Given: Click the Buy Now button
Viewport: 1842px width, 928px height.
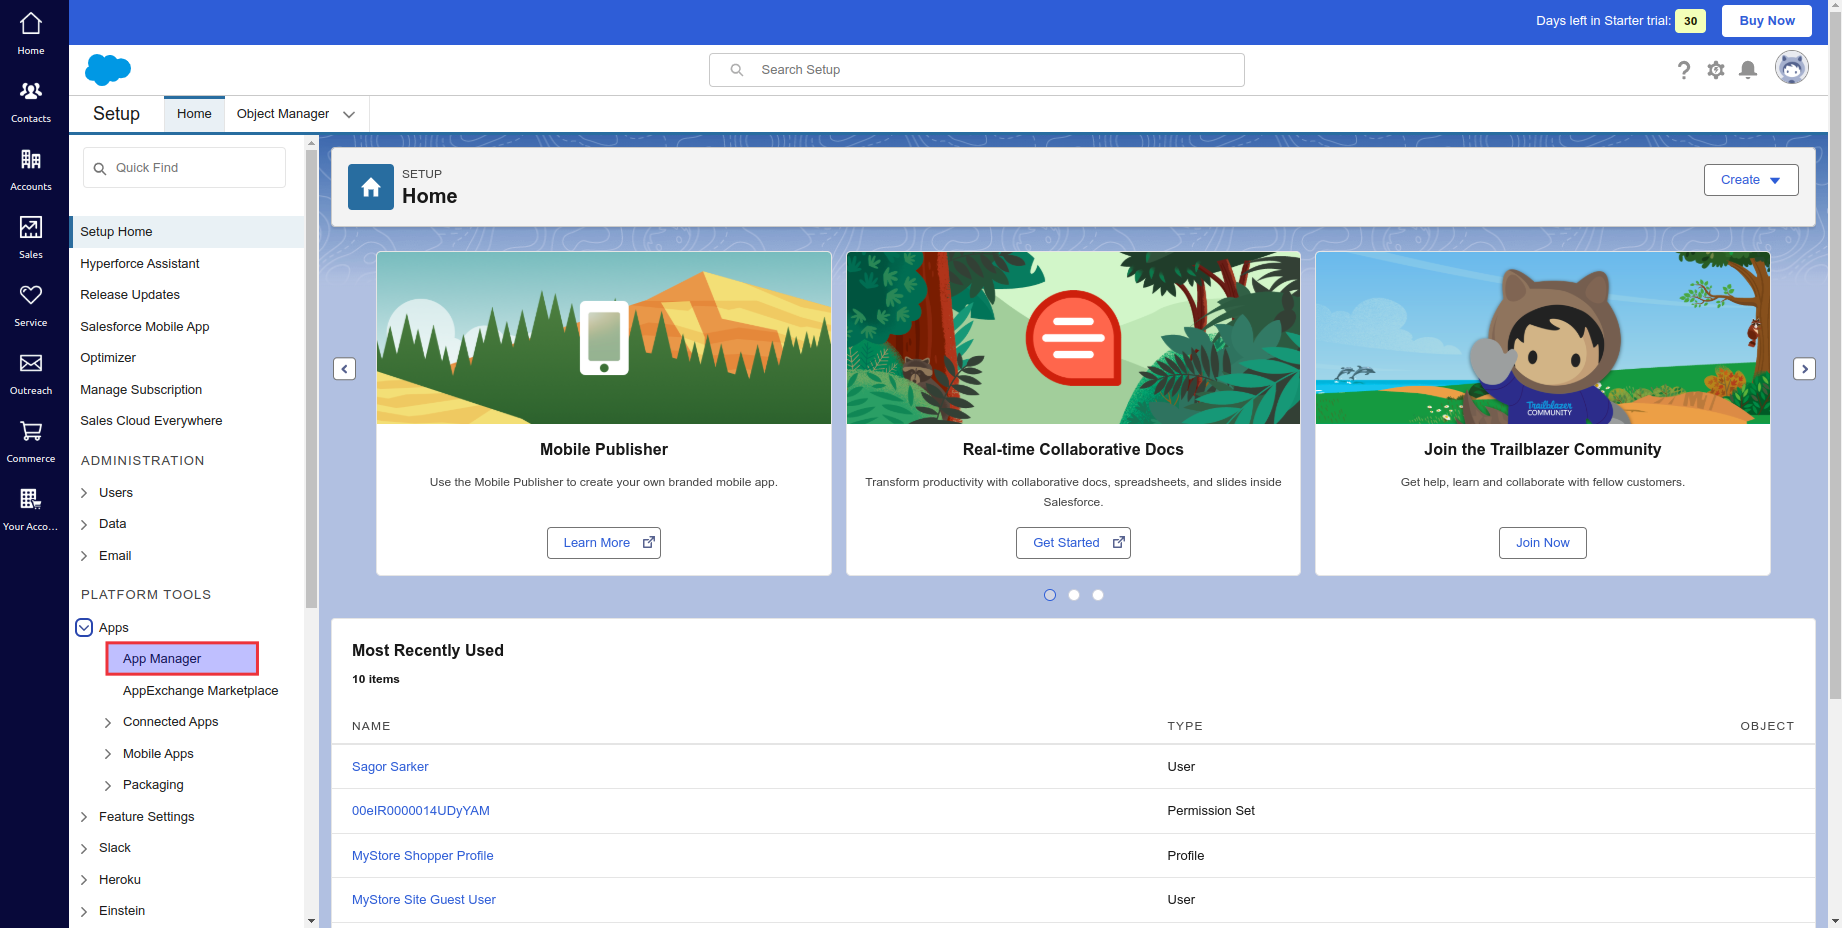Looking at the screenshot, I should click(1767, 21).
